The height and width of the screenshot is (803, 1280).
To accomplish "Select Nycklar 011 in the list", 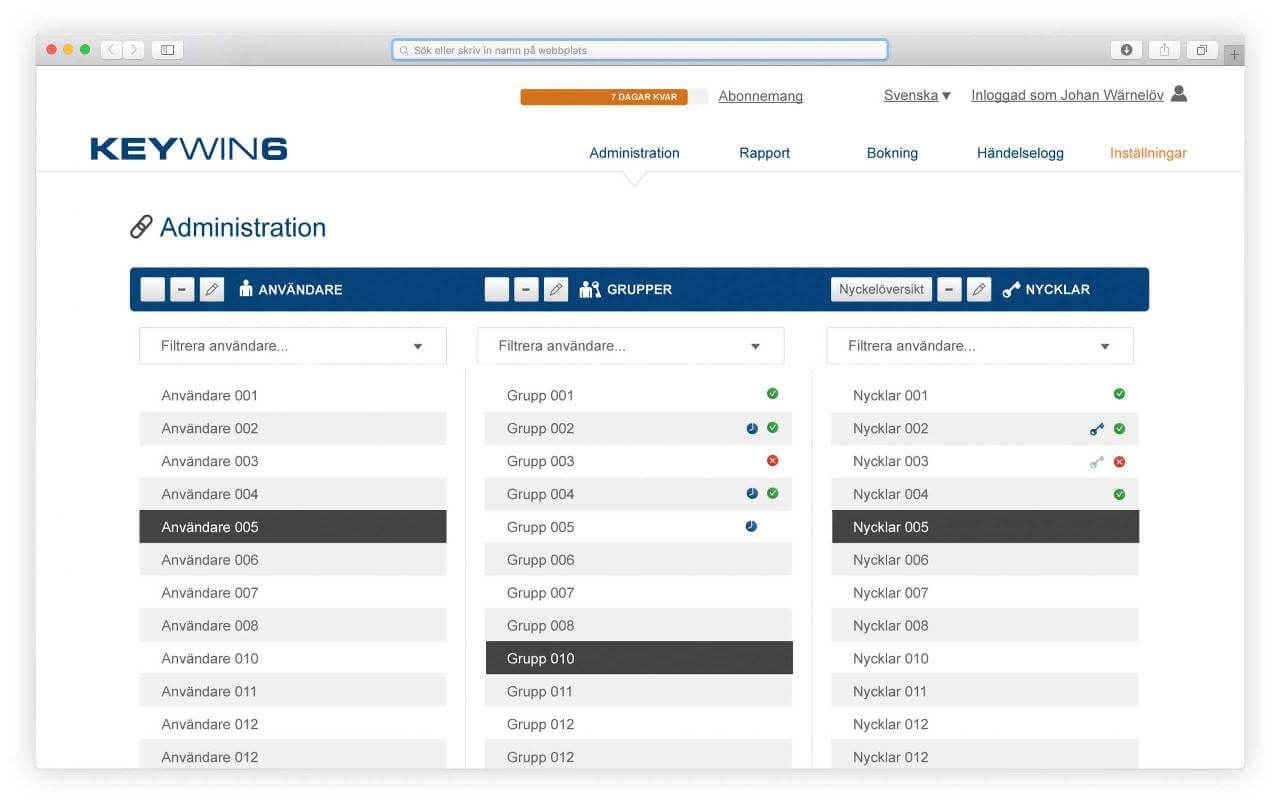I will pyautogui.click(x=985, y=691).
